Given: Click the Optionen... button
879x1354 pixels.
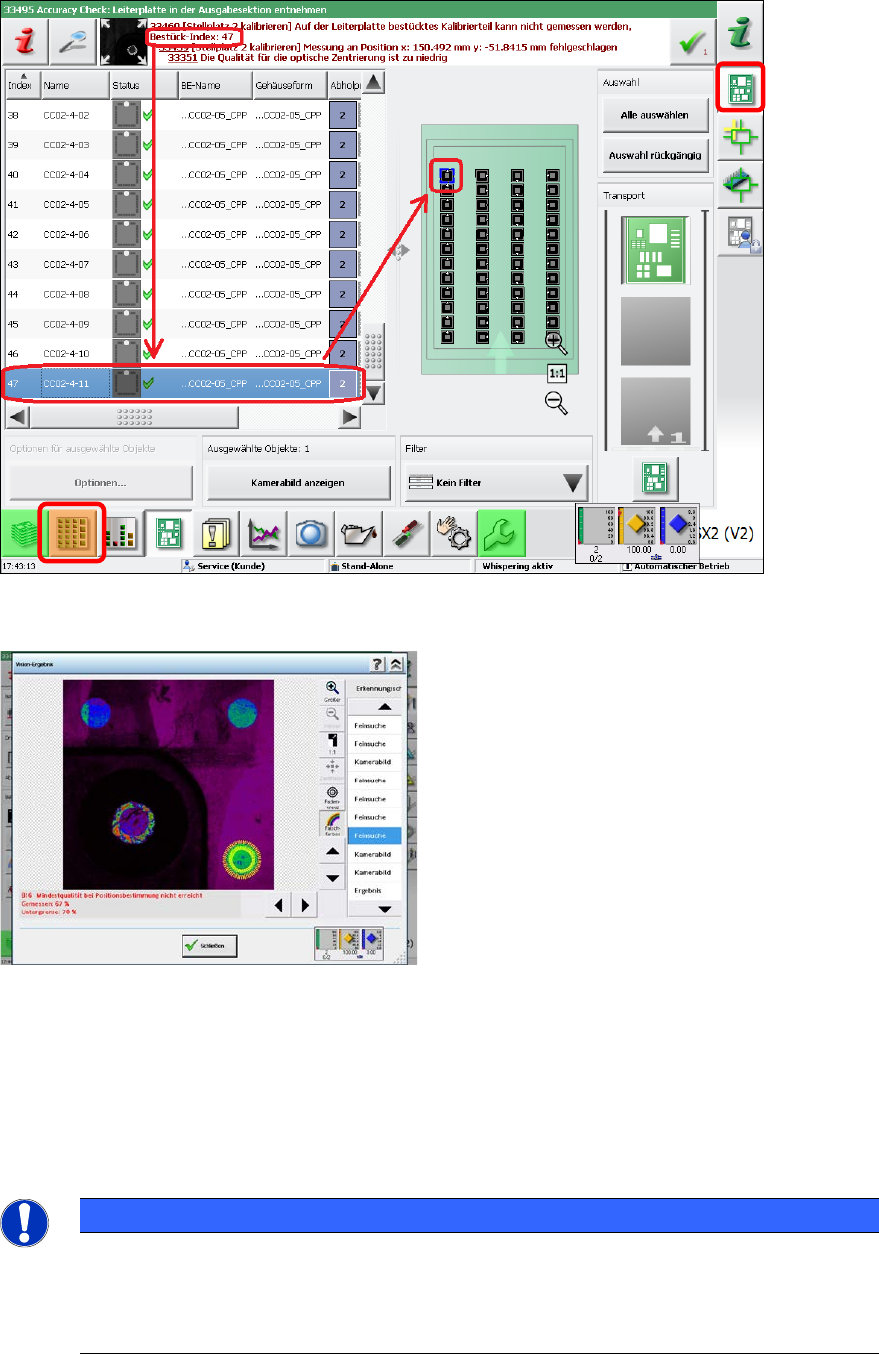Looking at the screenshot, I should point(101,482).
